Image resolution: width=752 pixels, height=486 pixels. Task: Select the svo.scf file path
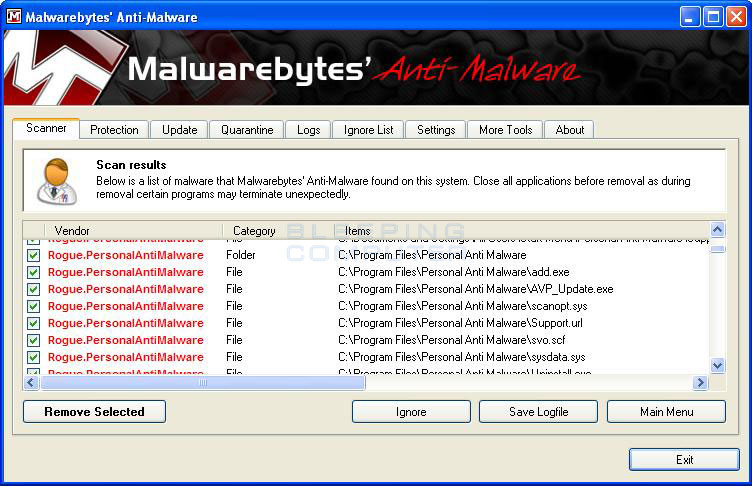(452, 340)
